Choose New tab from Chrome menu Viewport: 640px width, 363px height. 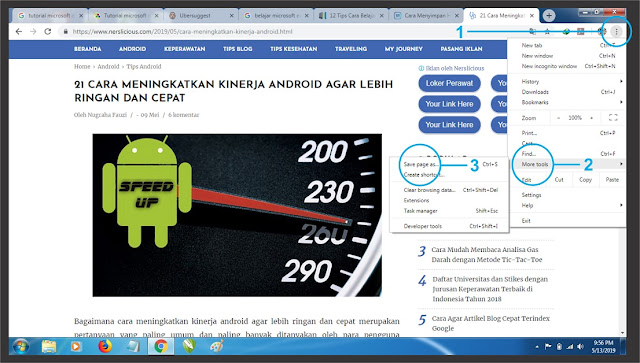point(567,45)
